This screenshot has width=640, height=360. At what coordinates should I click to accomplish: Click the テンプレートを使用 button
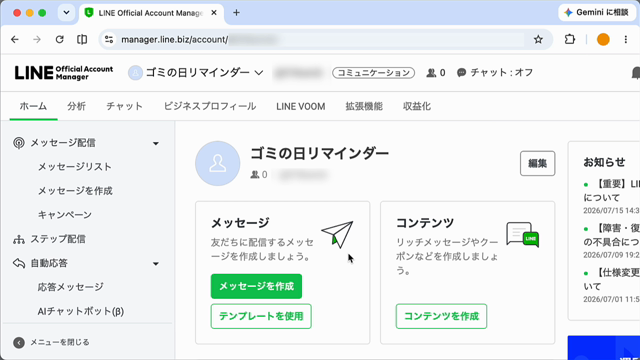(x=261, y=316)
